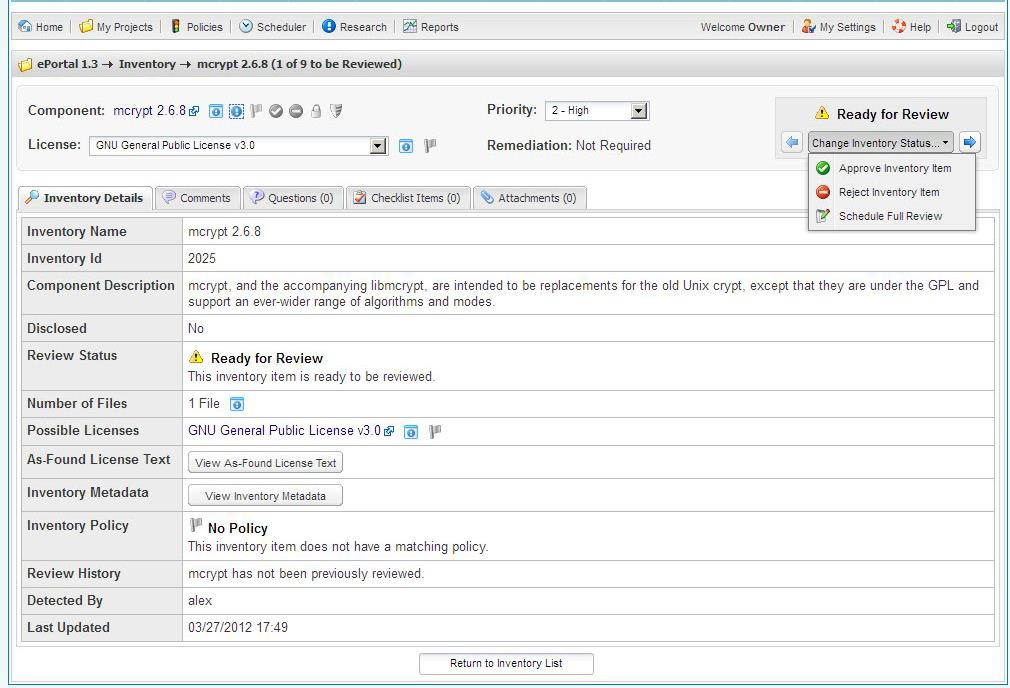Select Approve Inventory Item from menu
Viewport: 1010px width, 688px height.
[x=894, y=168]
